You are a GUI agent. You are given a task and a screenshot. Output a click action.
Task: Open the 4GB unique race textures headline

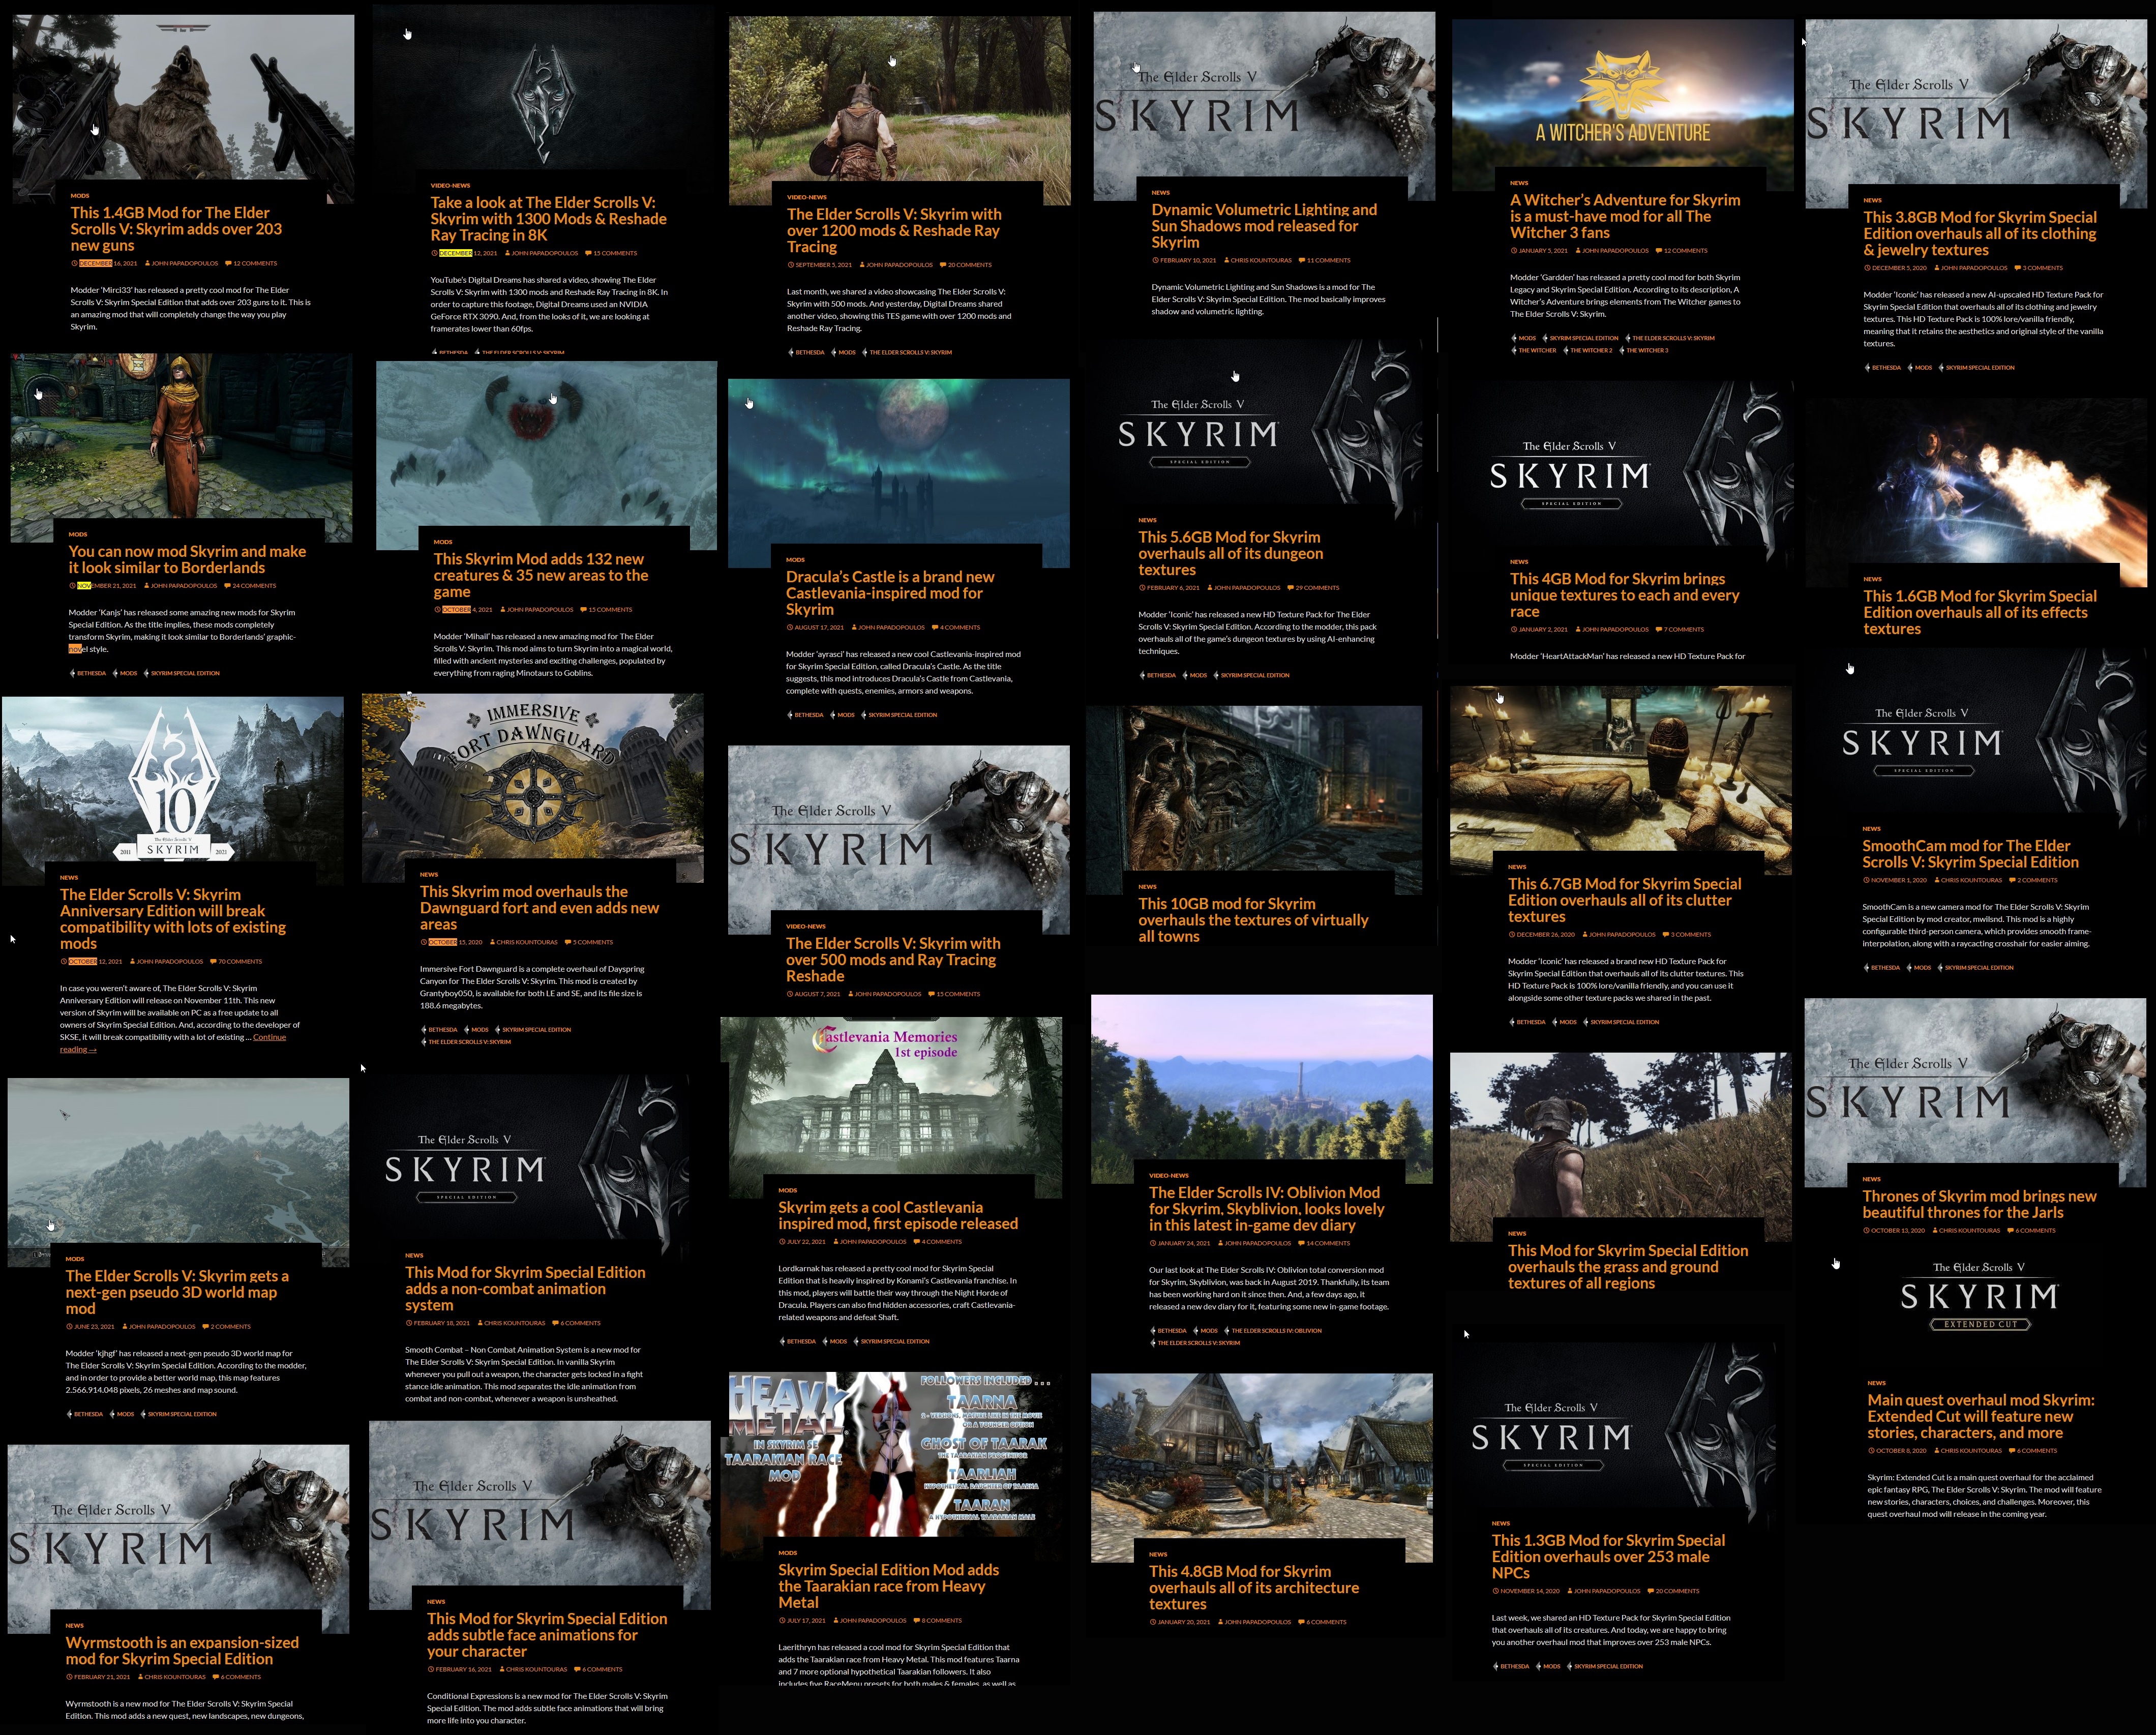tap(1624, 595)
